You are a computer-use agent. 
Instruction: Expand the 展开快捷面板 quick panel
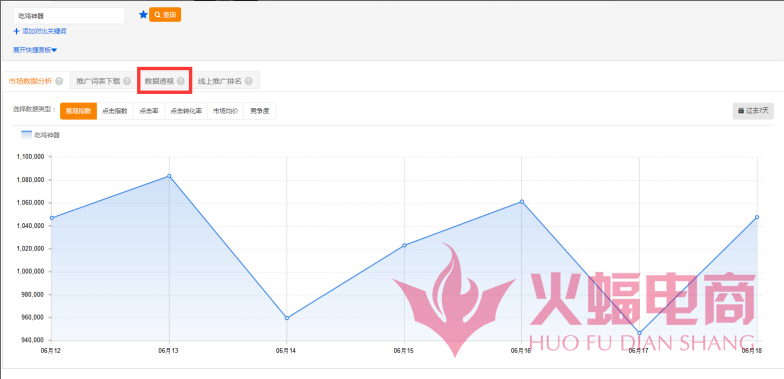[x=35, y=50]
